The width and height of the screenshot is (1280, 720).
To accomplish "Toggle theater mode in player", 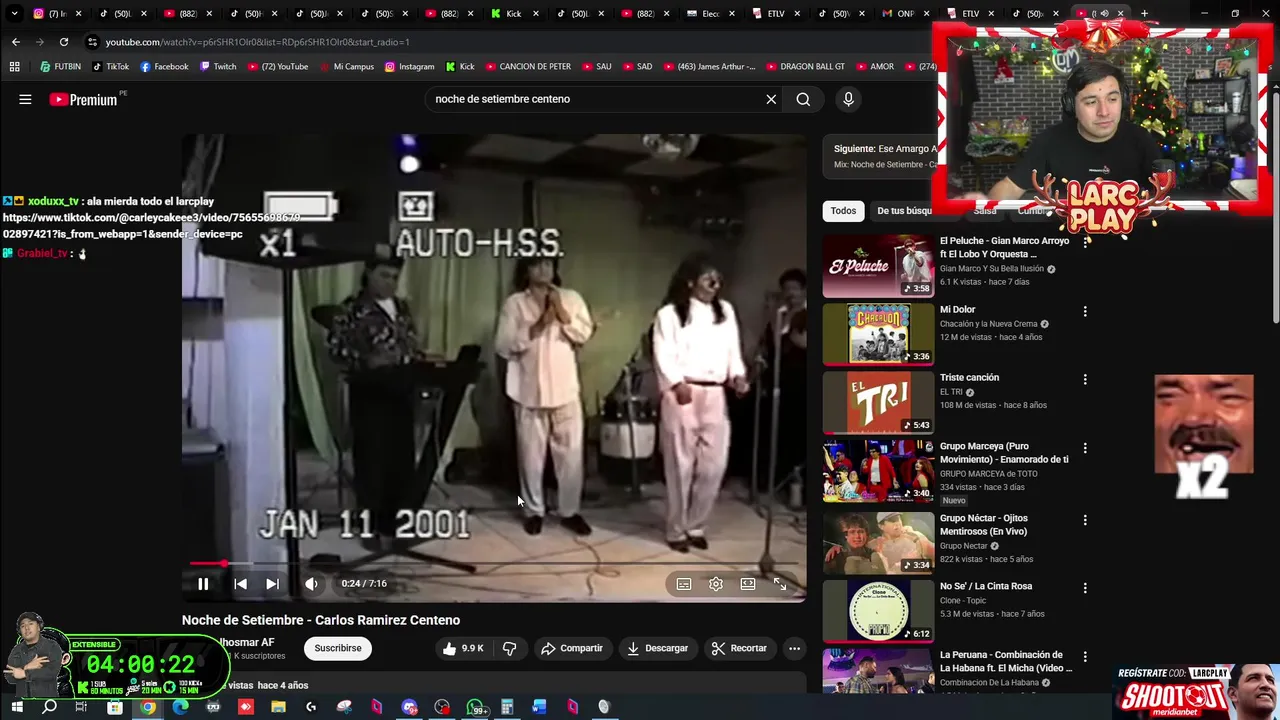I will tap(748, 584).
